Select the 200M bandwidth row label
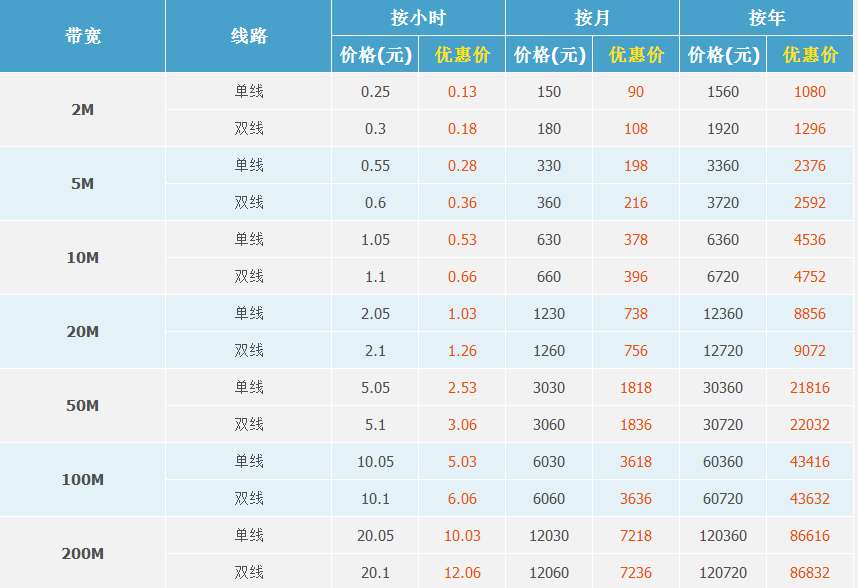Screen dimensions: 858x588 (x=82, y=554)
